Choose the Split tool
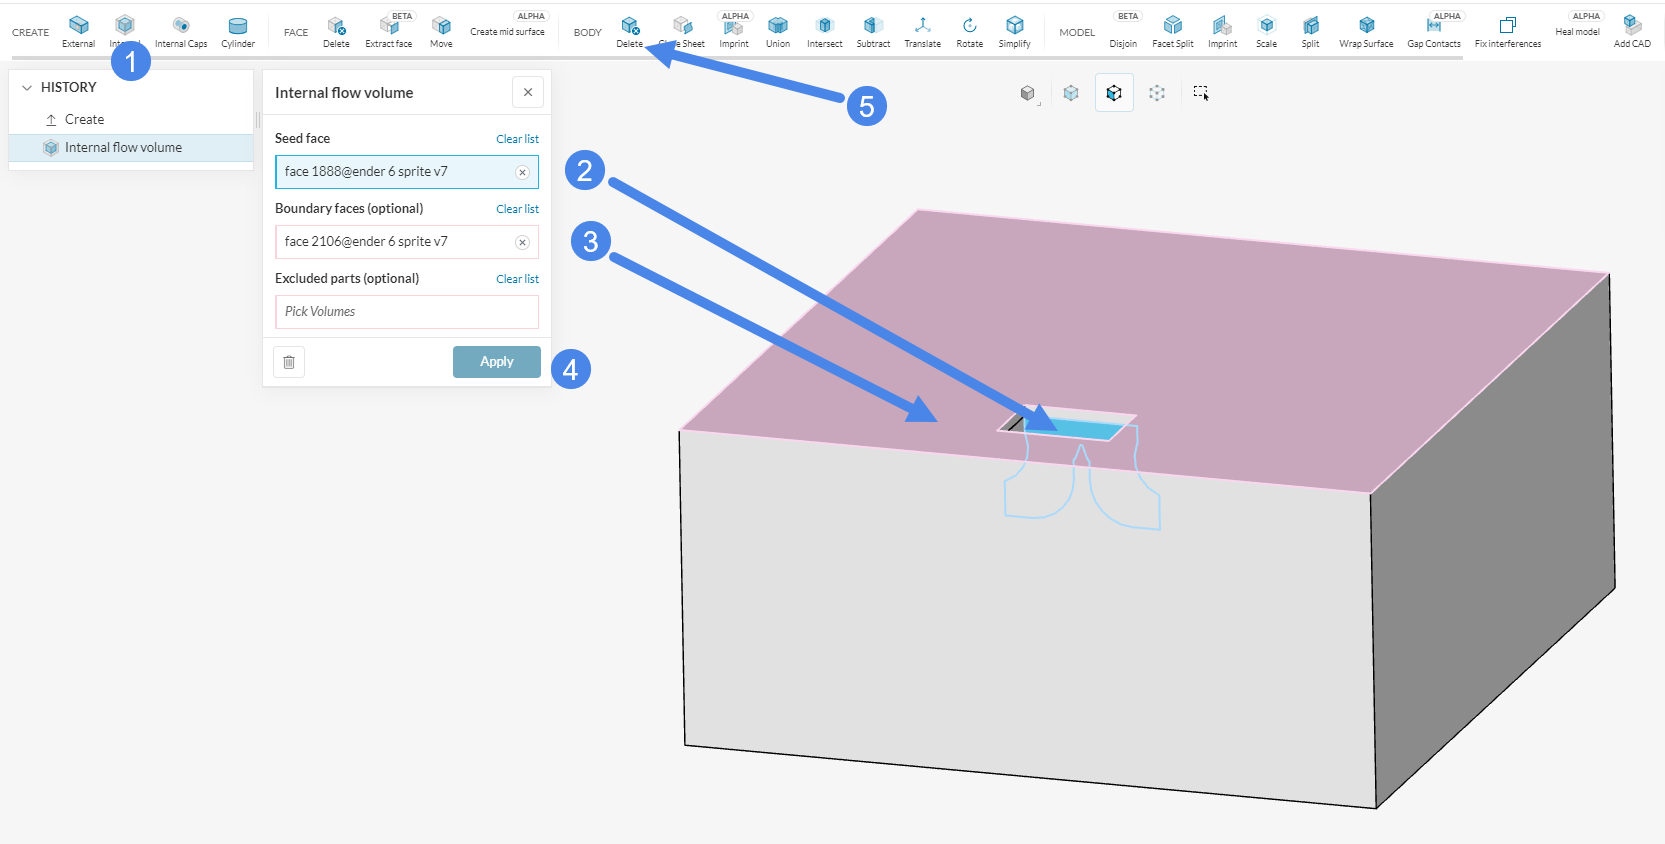This screenshot has height=844, width=1665. [x=1310, y=31]
